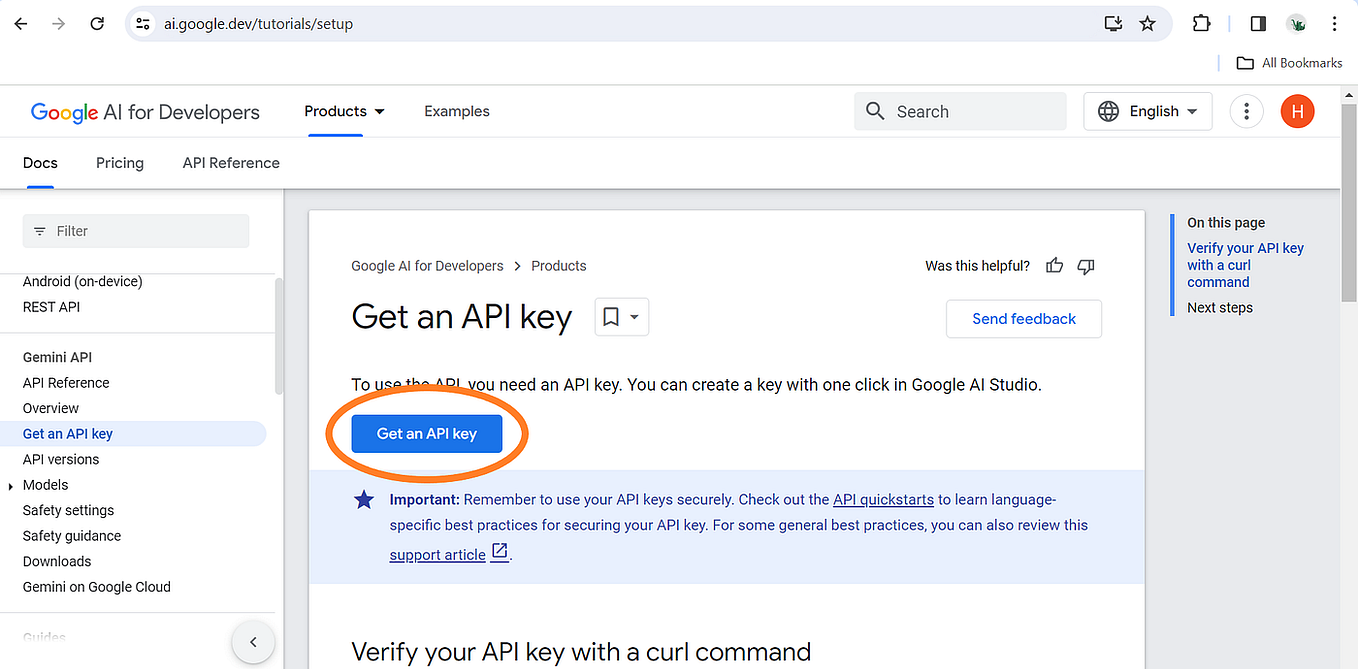Viewport: 1358px width, 669px height.
Task: Open the English language selector
Action: pyautogui.click(x=1147, y=111)
